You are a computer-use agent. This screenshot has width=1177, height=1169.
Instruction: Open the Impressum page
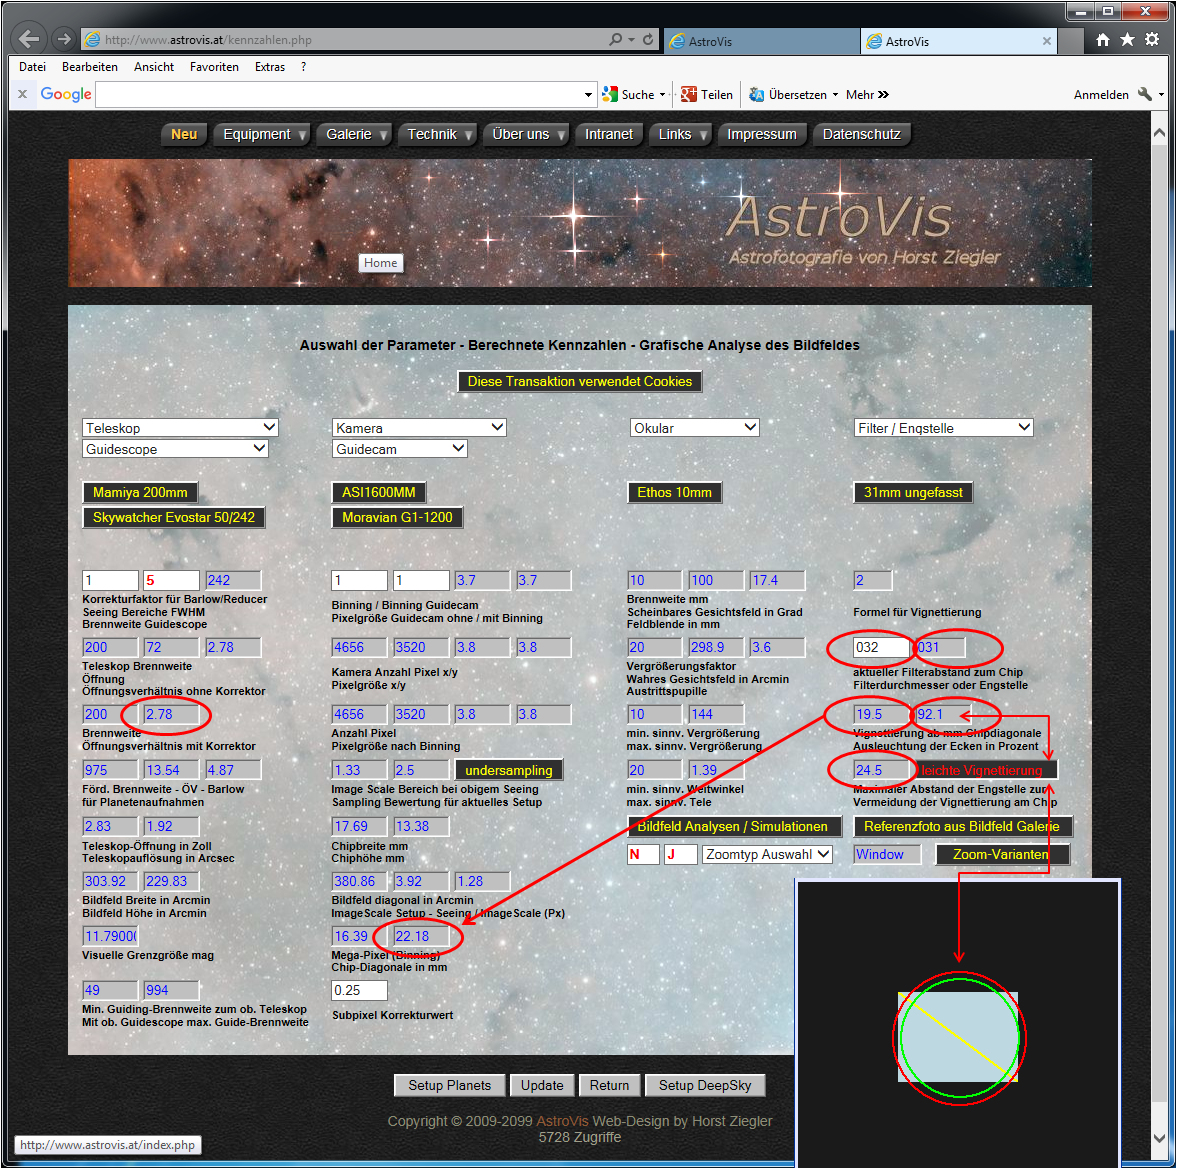tap(762, 134)
